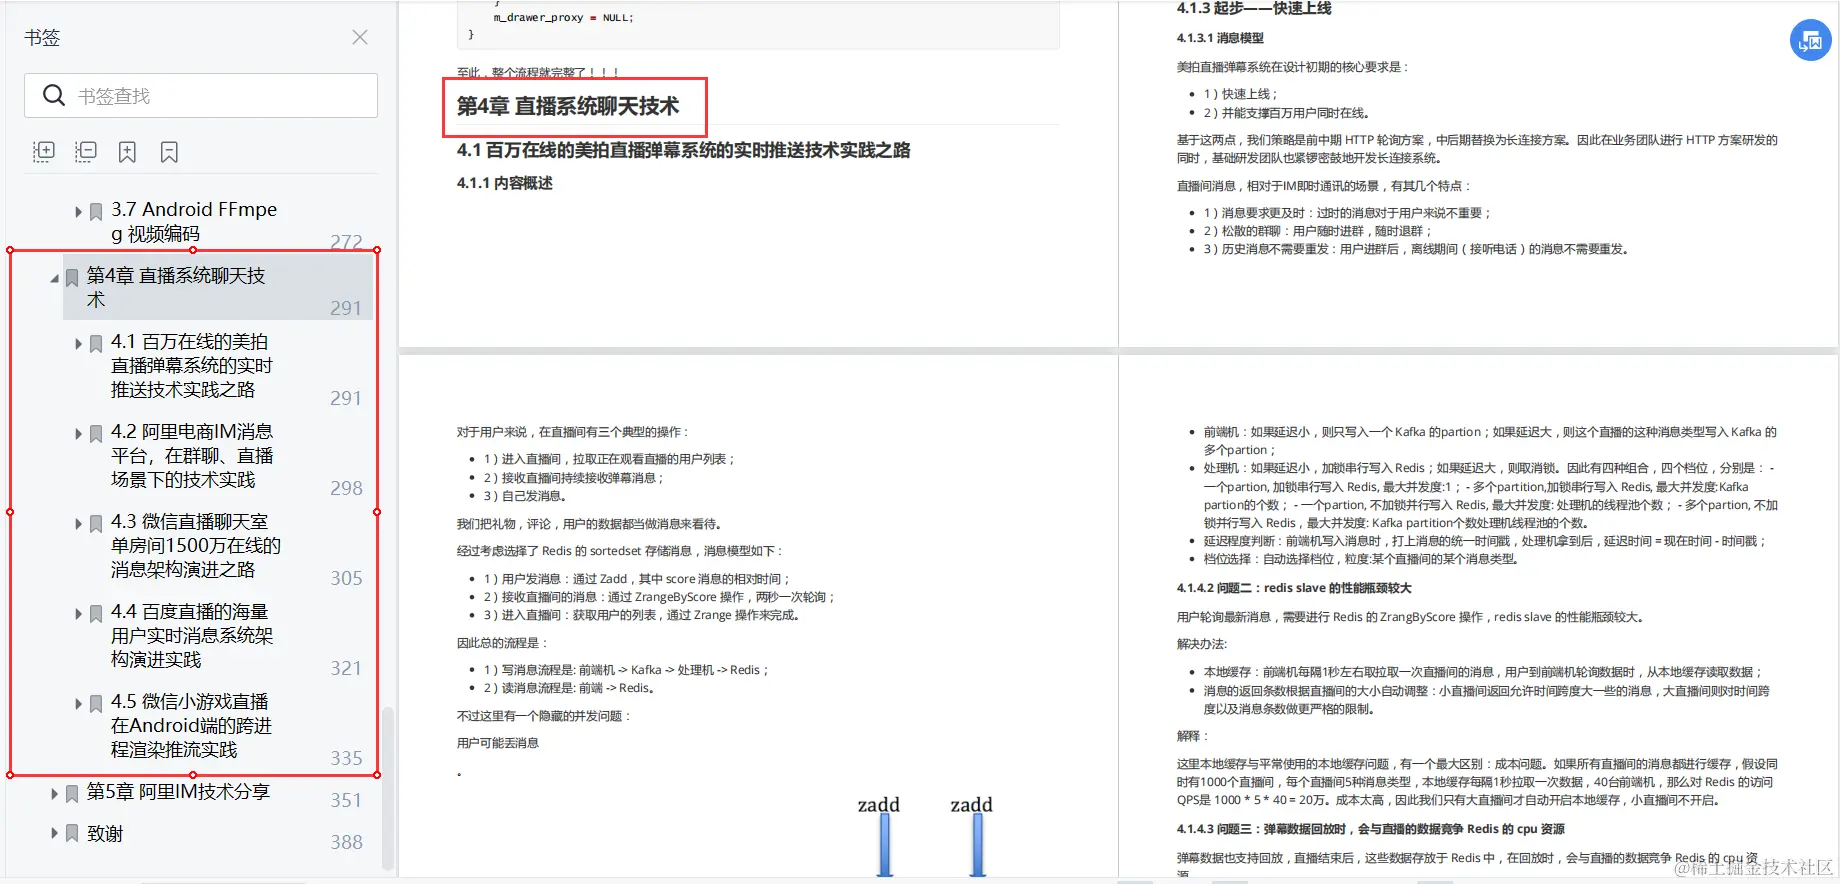Open bookmark 4.1 百万在线的美拍直播弹幕系统

coord(191,365)
